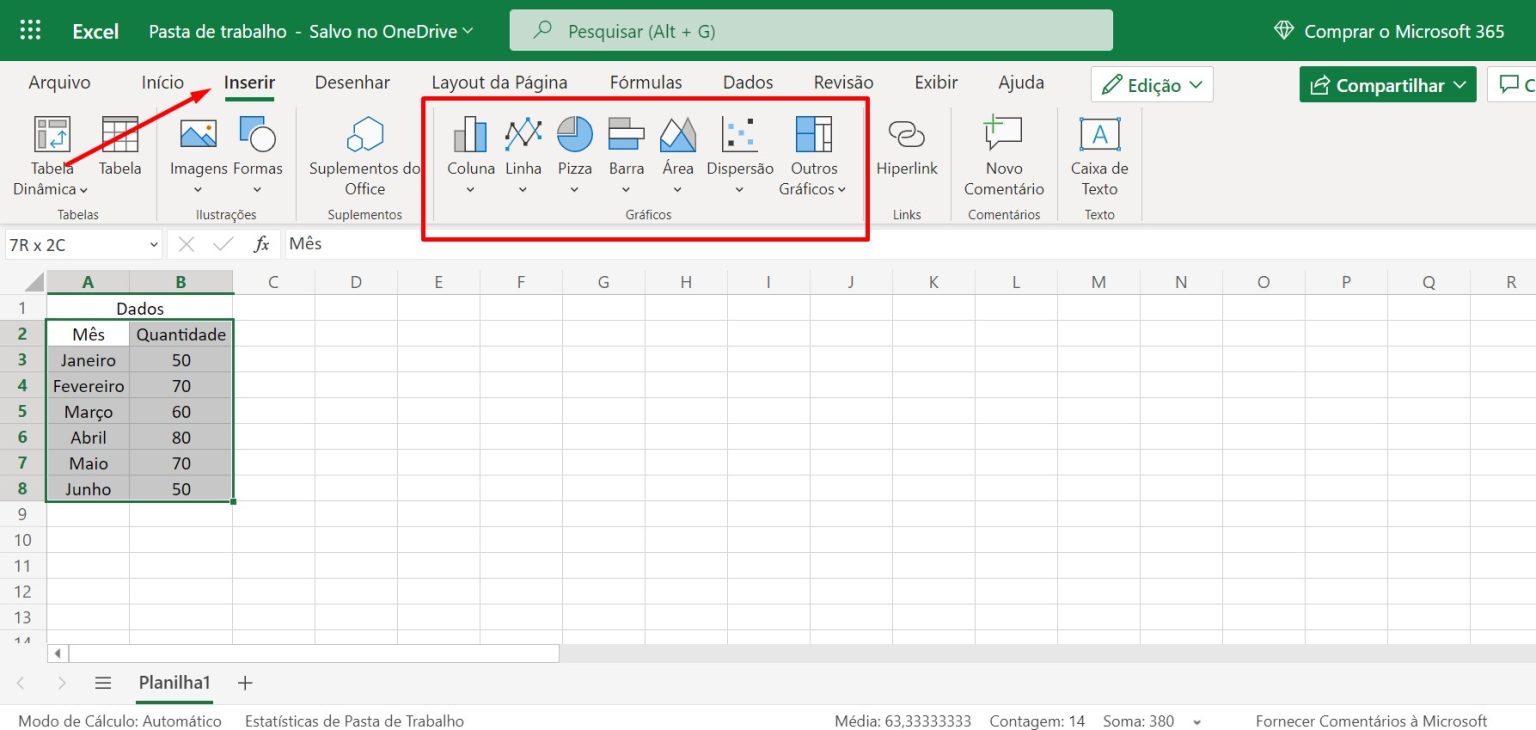This screenshot has height=730, width=1536.
Task: Open Fornecer Comentários à Microsoft
Action: click(x=1370, y=720)
